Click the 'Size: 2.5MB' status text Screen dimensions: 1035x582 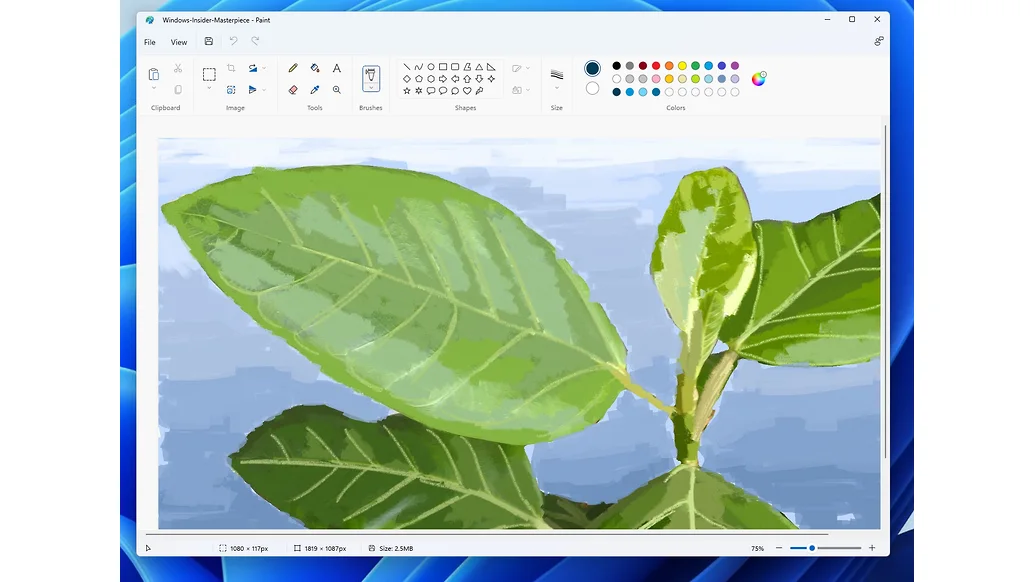(x=396, y=548)
